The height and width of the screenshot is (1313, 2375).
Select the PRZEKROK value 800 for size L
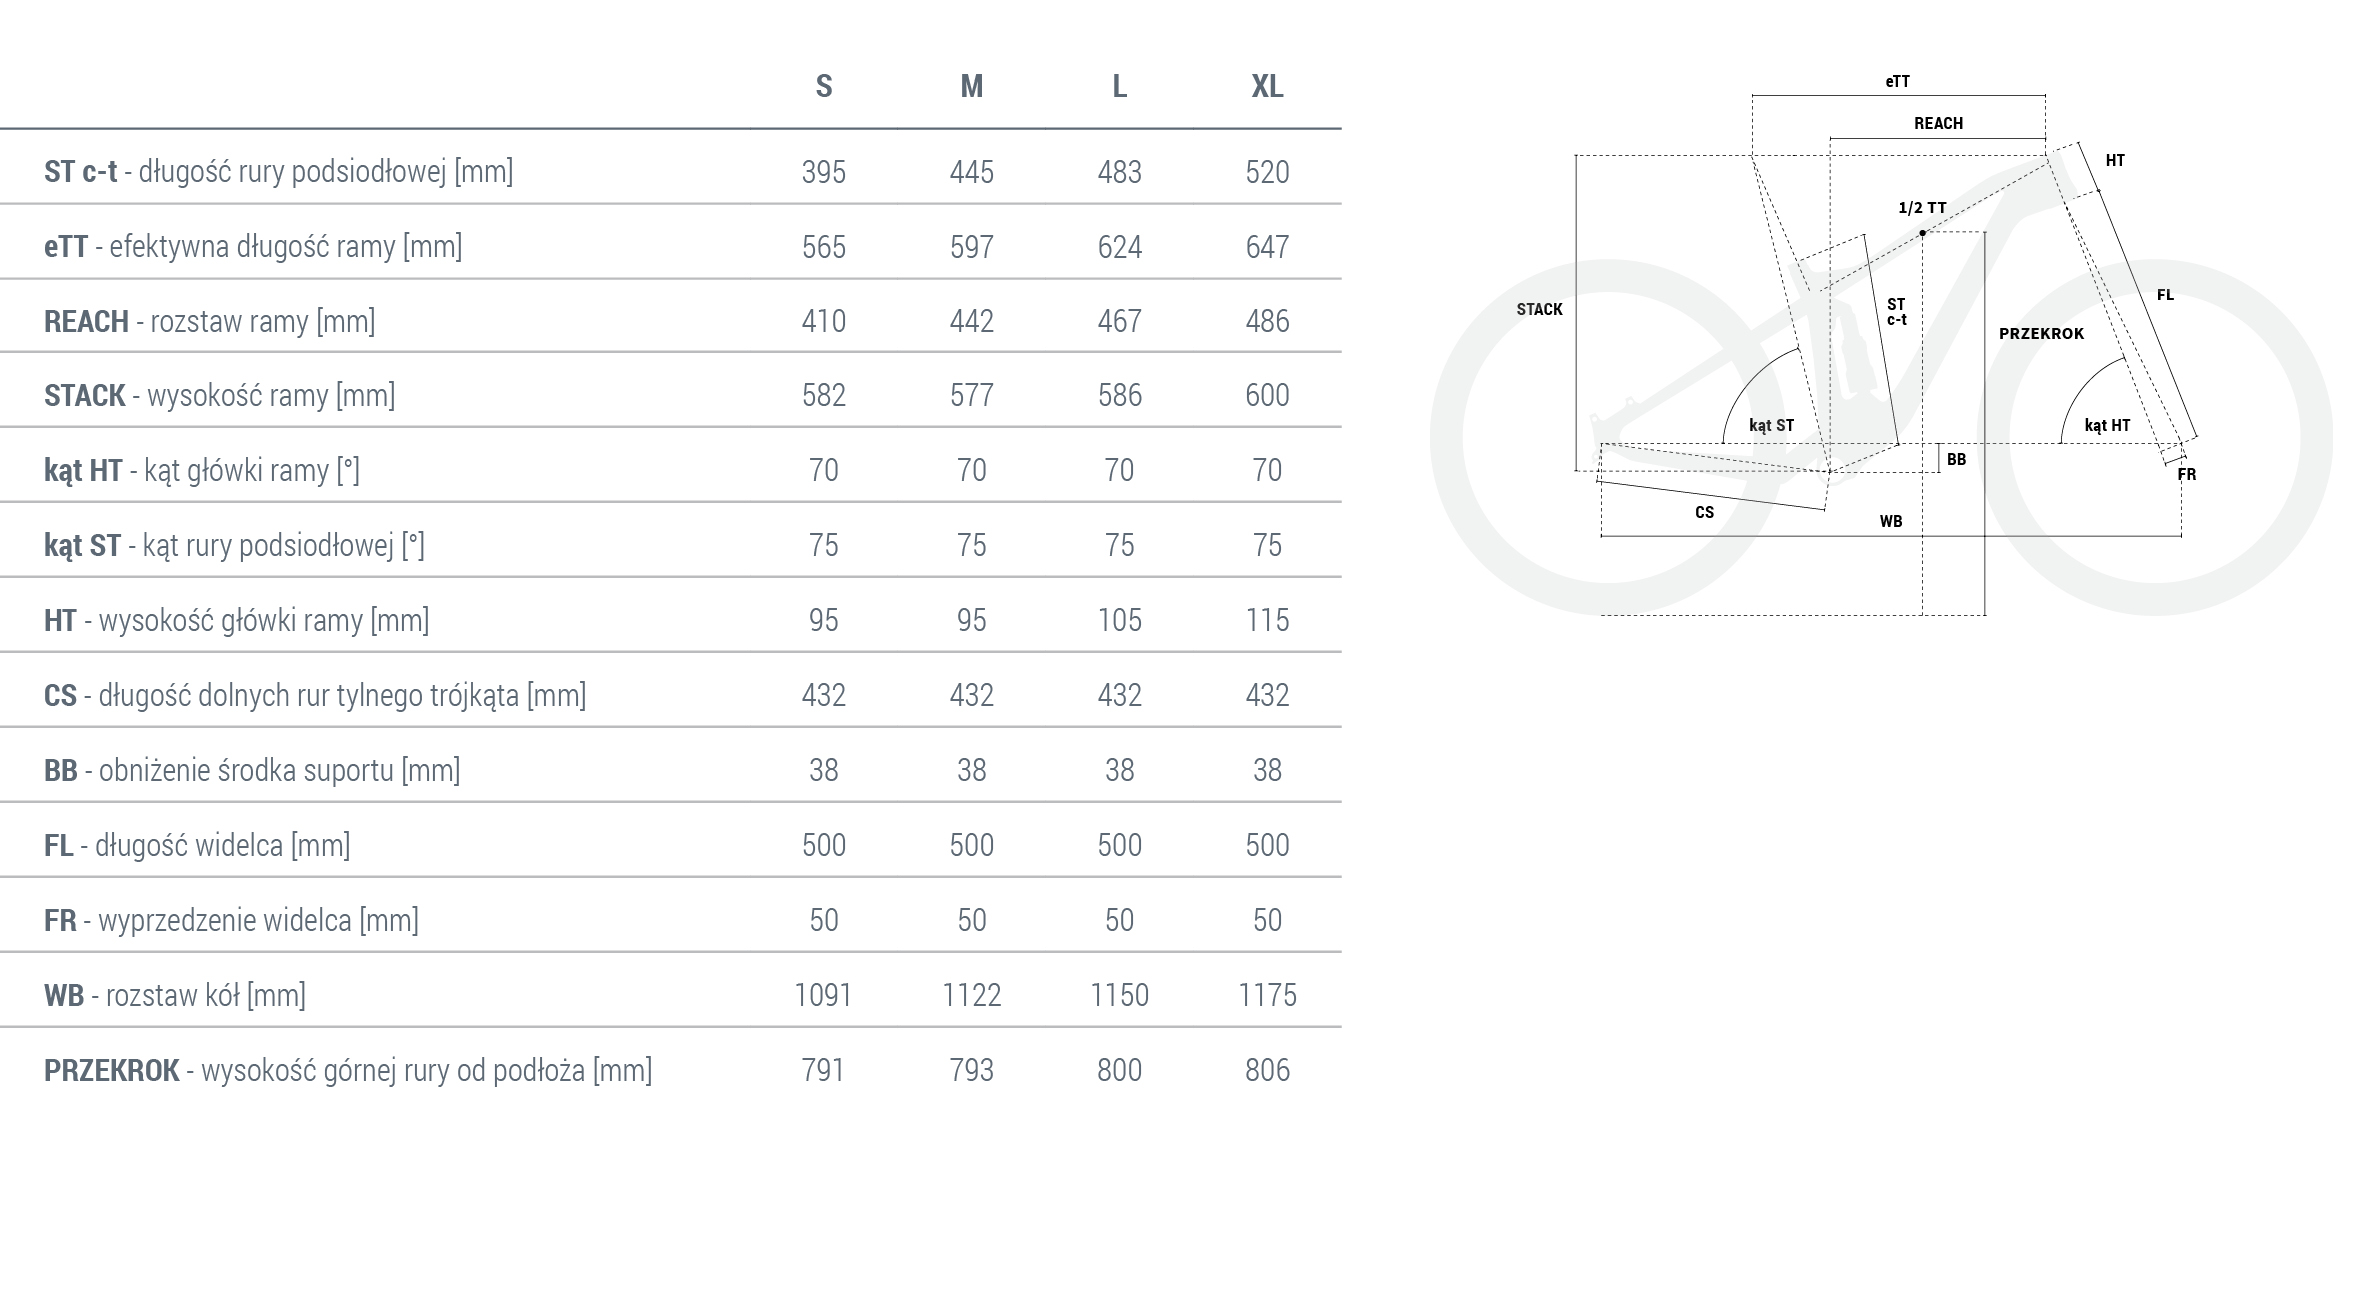(x=1119, y=1070)
